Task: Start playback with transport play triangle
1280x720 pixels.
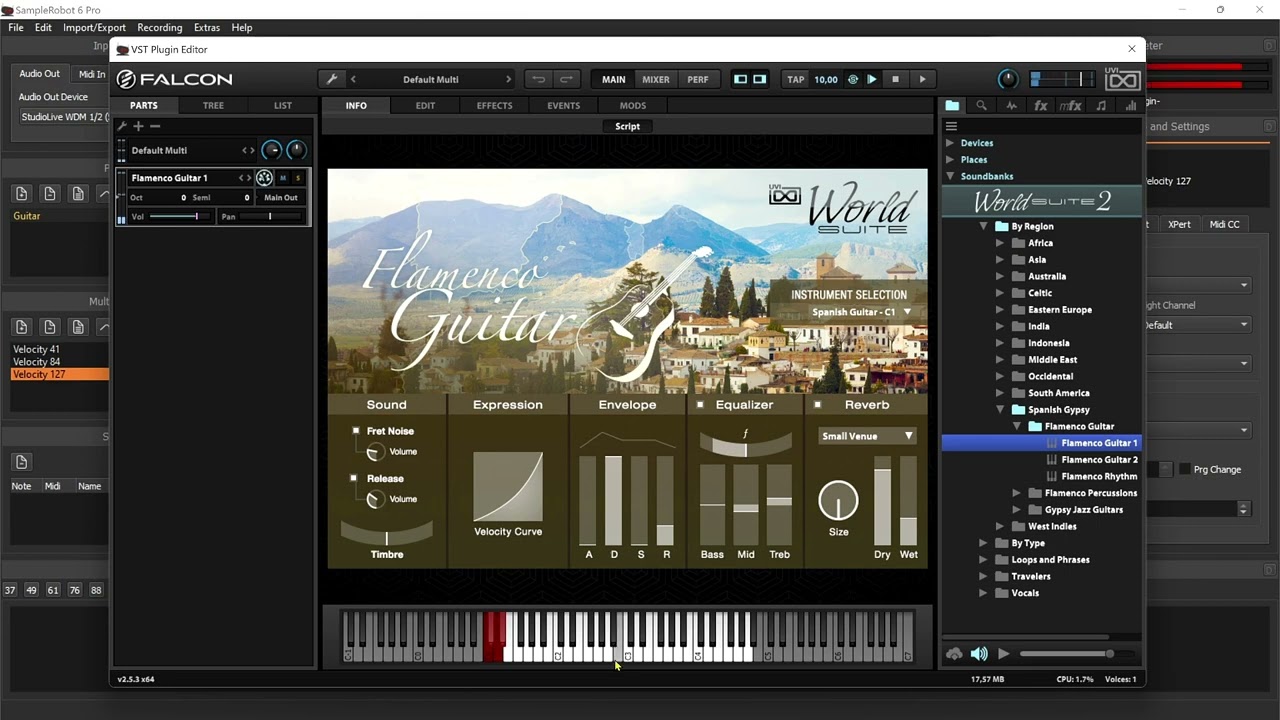Action: 922,79
